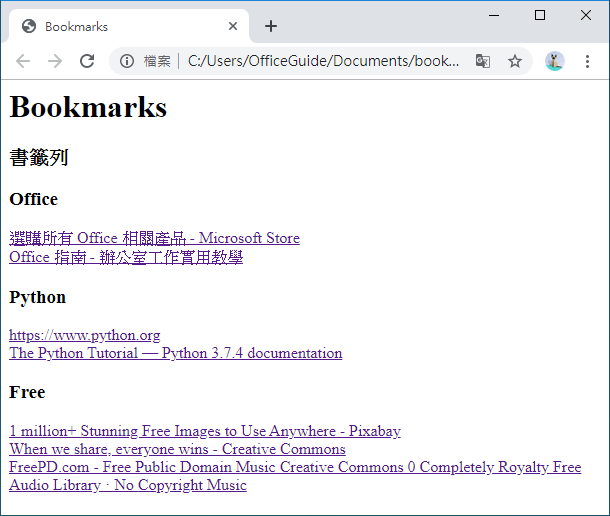This screenshot has height=516, width=610.
Task: Select the Bookmarks tab
Action: point(129,26)
